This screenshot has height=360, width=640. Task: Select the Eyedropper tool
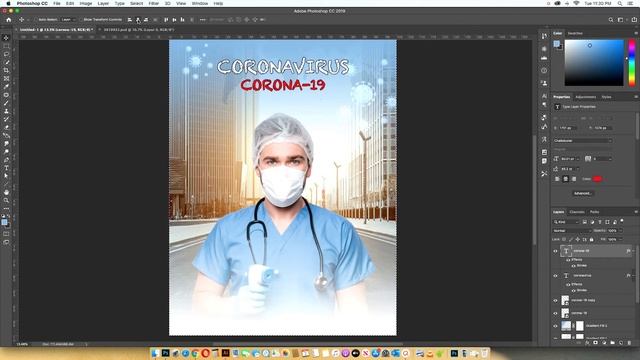6,87
